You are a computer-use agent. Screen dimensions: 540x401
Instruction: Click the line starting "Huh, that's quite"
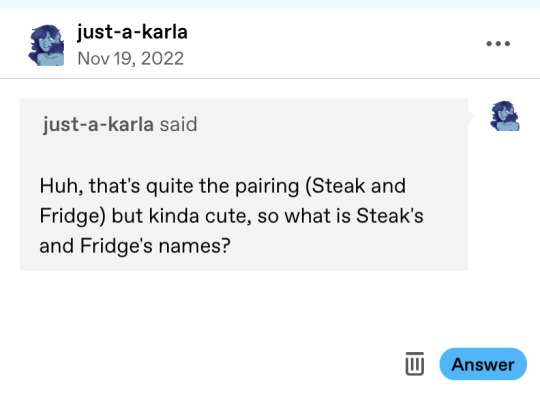(222, 186)
